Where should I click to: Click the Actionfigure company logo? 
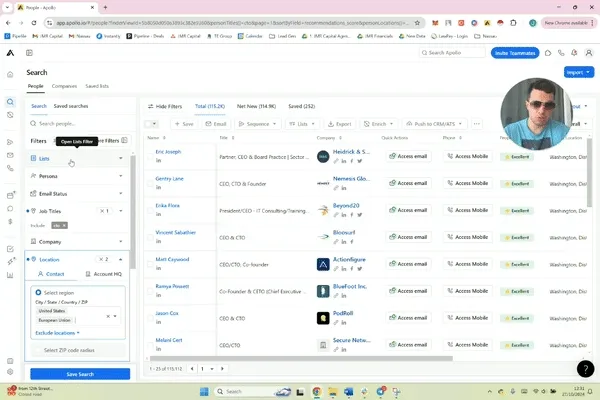click(x=323, y=264)
